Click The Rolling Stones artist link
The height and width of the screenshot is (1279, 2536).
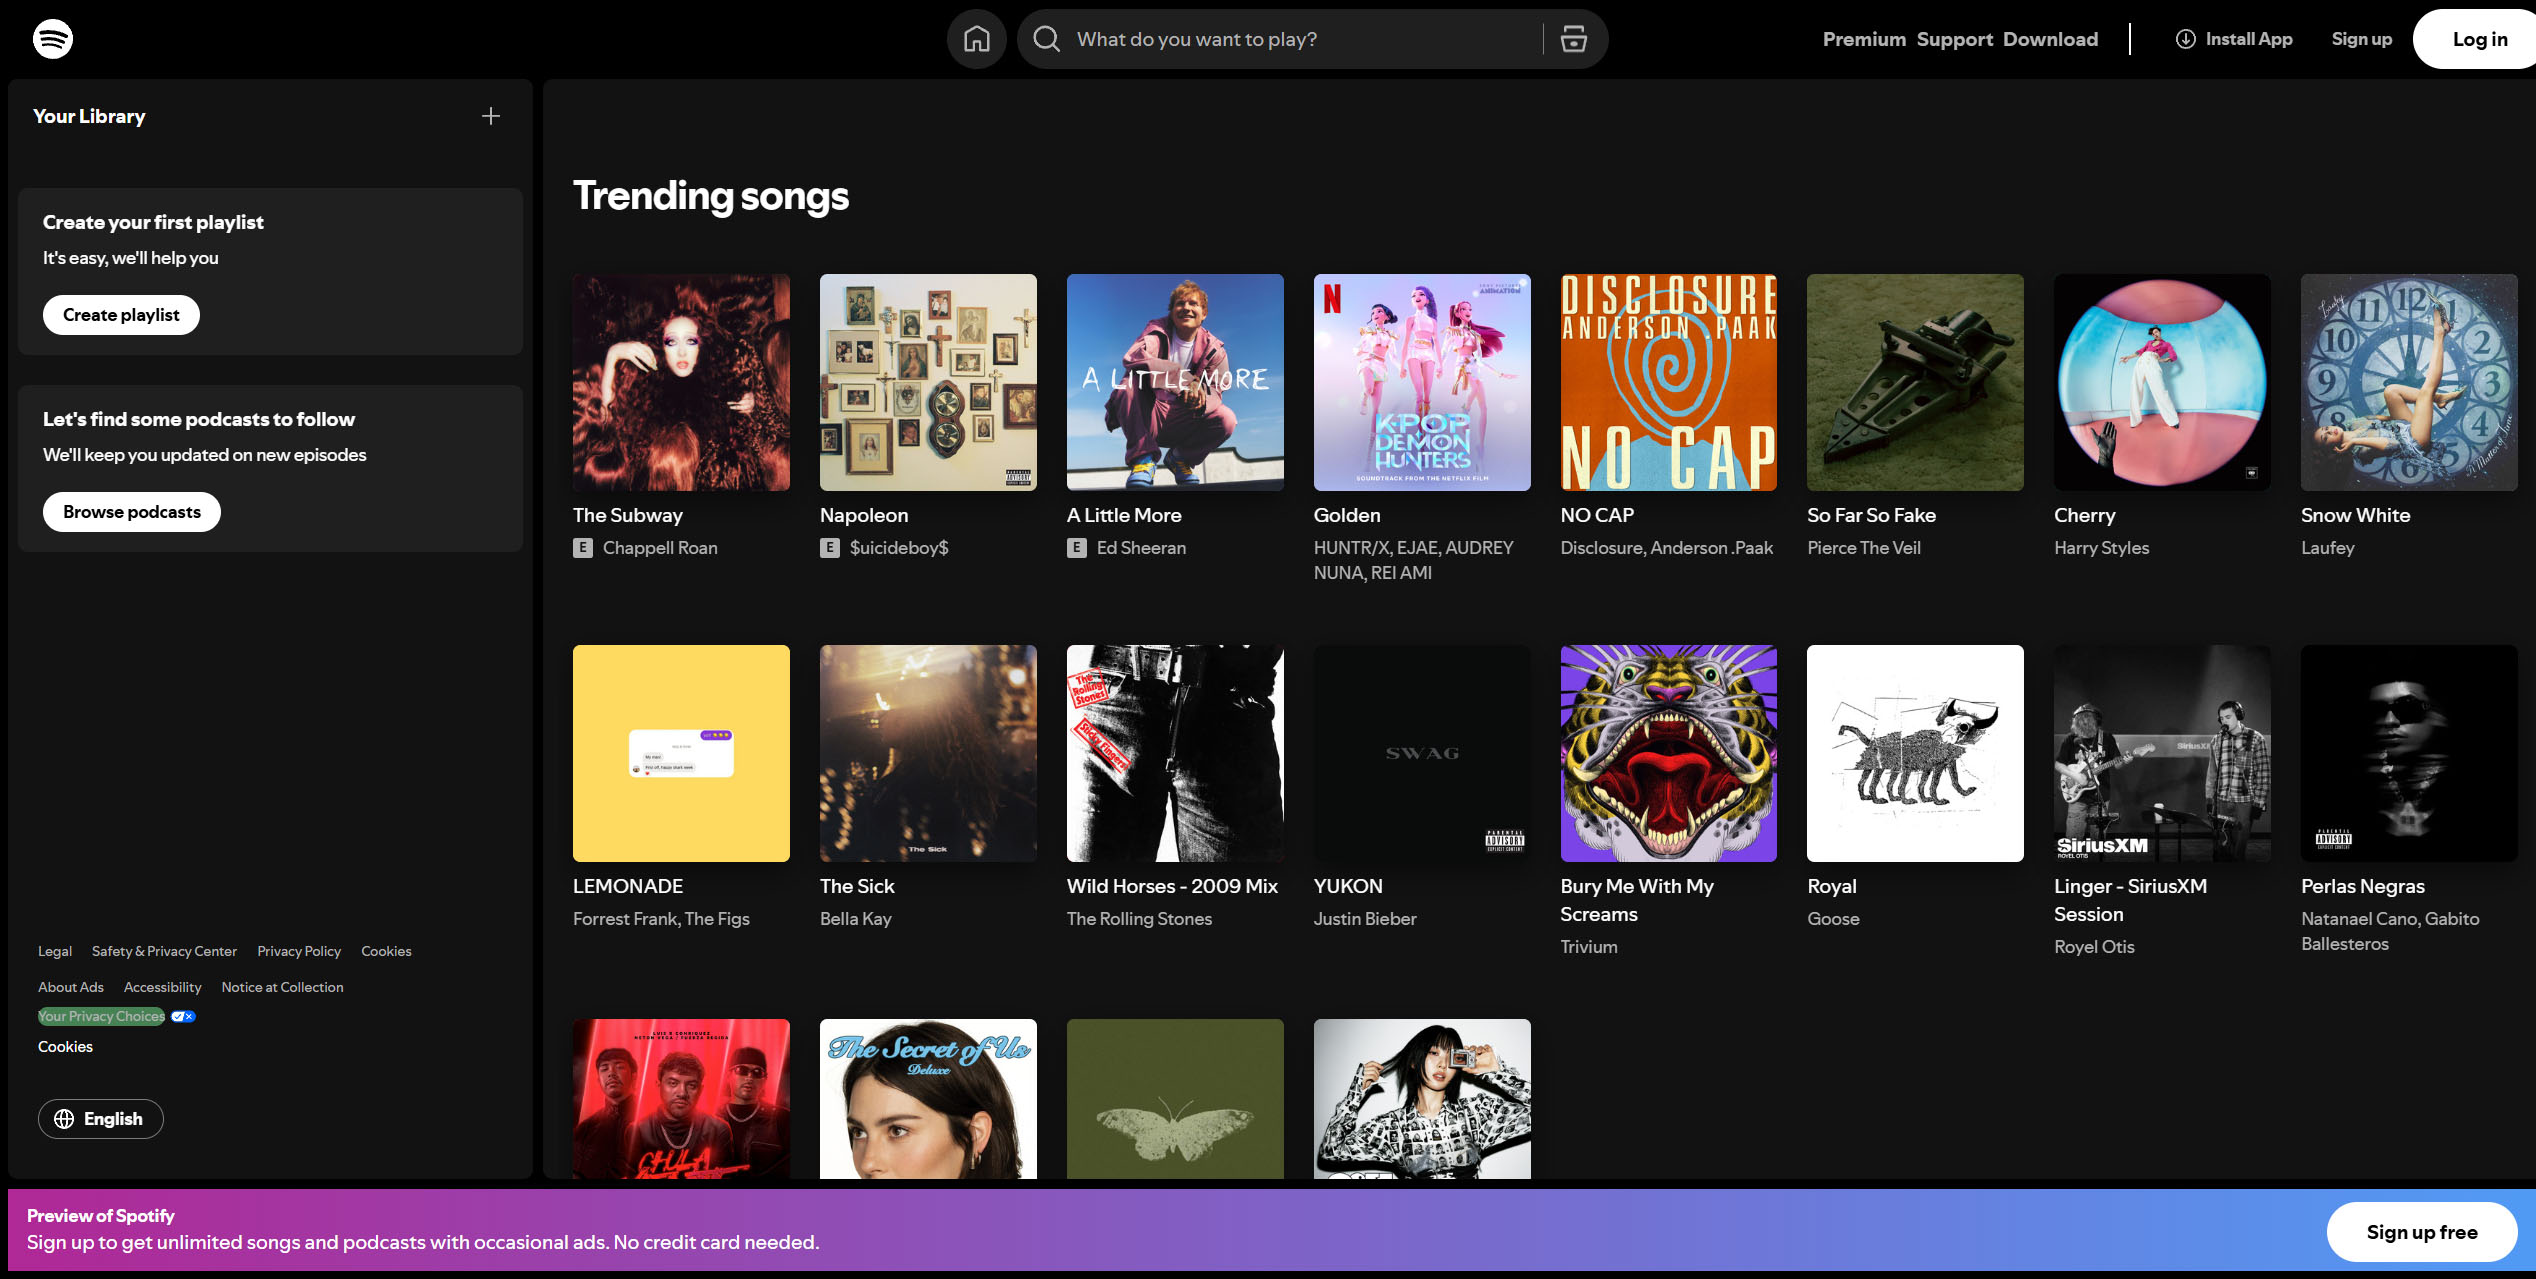[1139, 919]
